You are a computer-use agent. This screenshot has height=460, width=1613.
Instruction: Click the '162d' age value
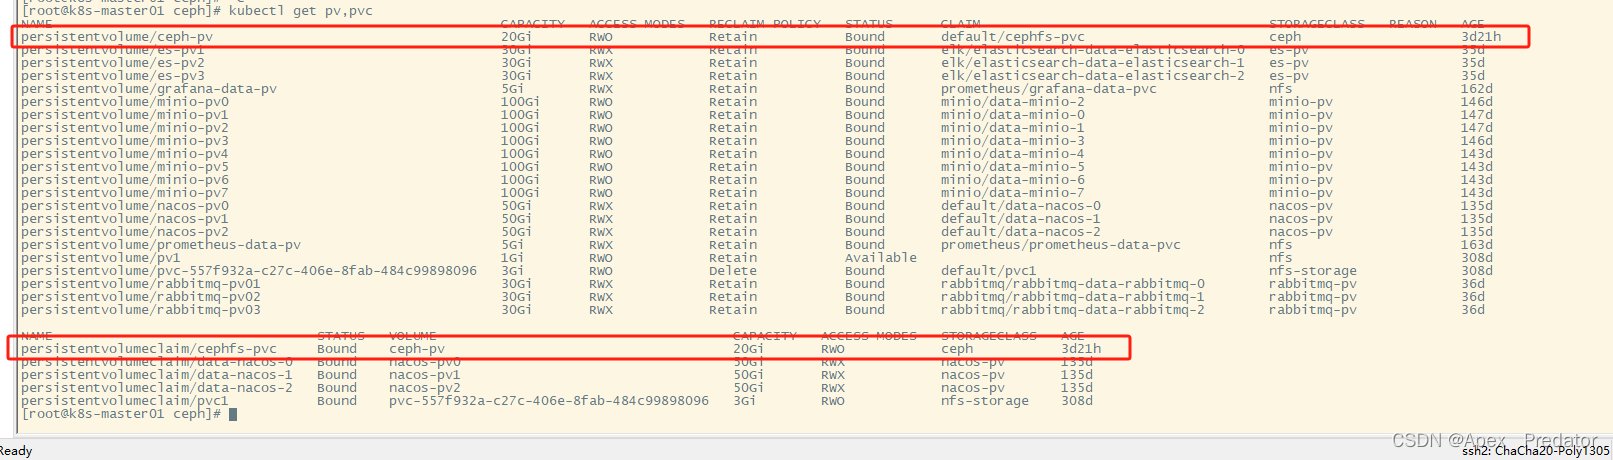(x=1477, y=89)
